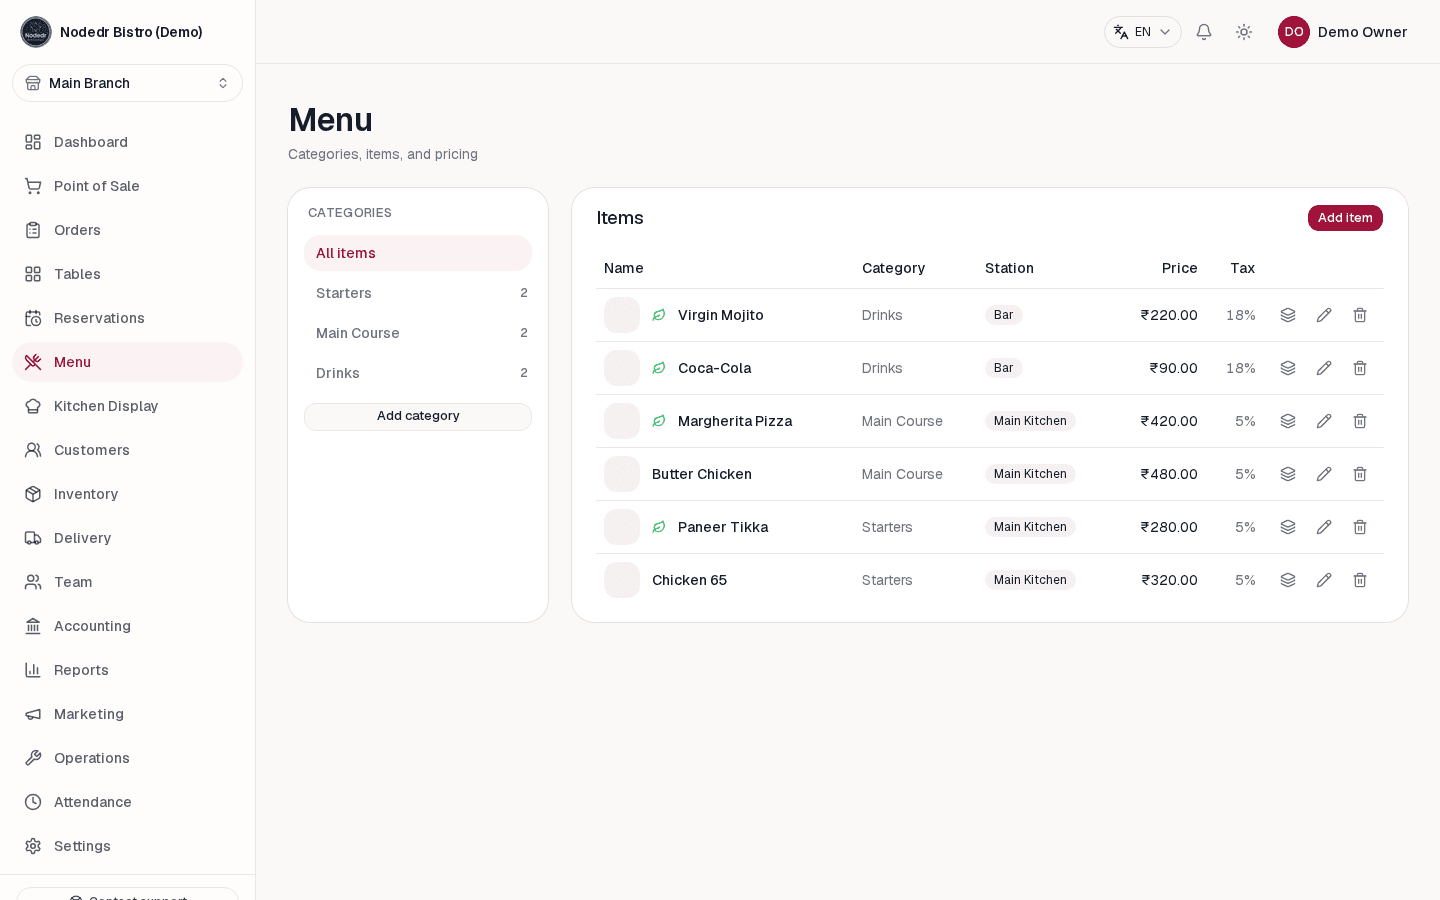Go to Dashboard in the sidebar

pyautogui.click(x=127, y=142)
